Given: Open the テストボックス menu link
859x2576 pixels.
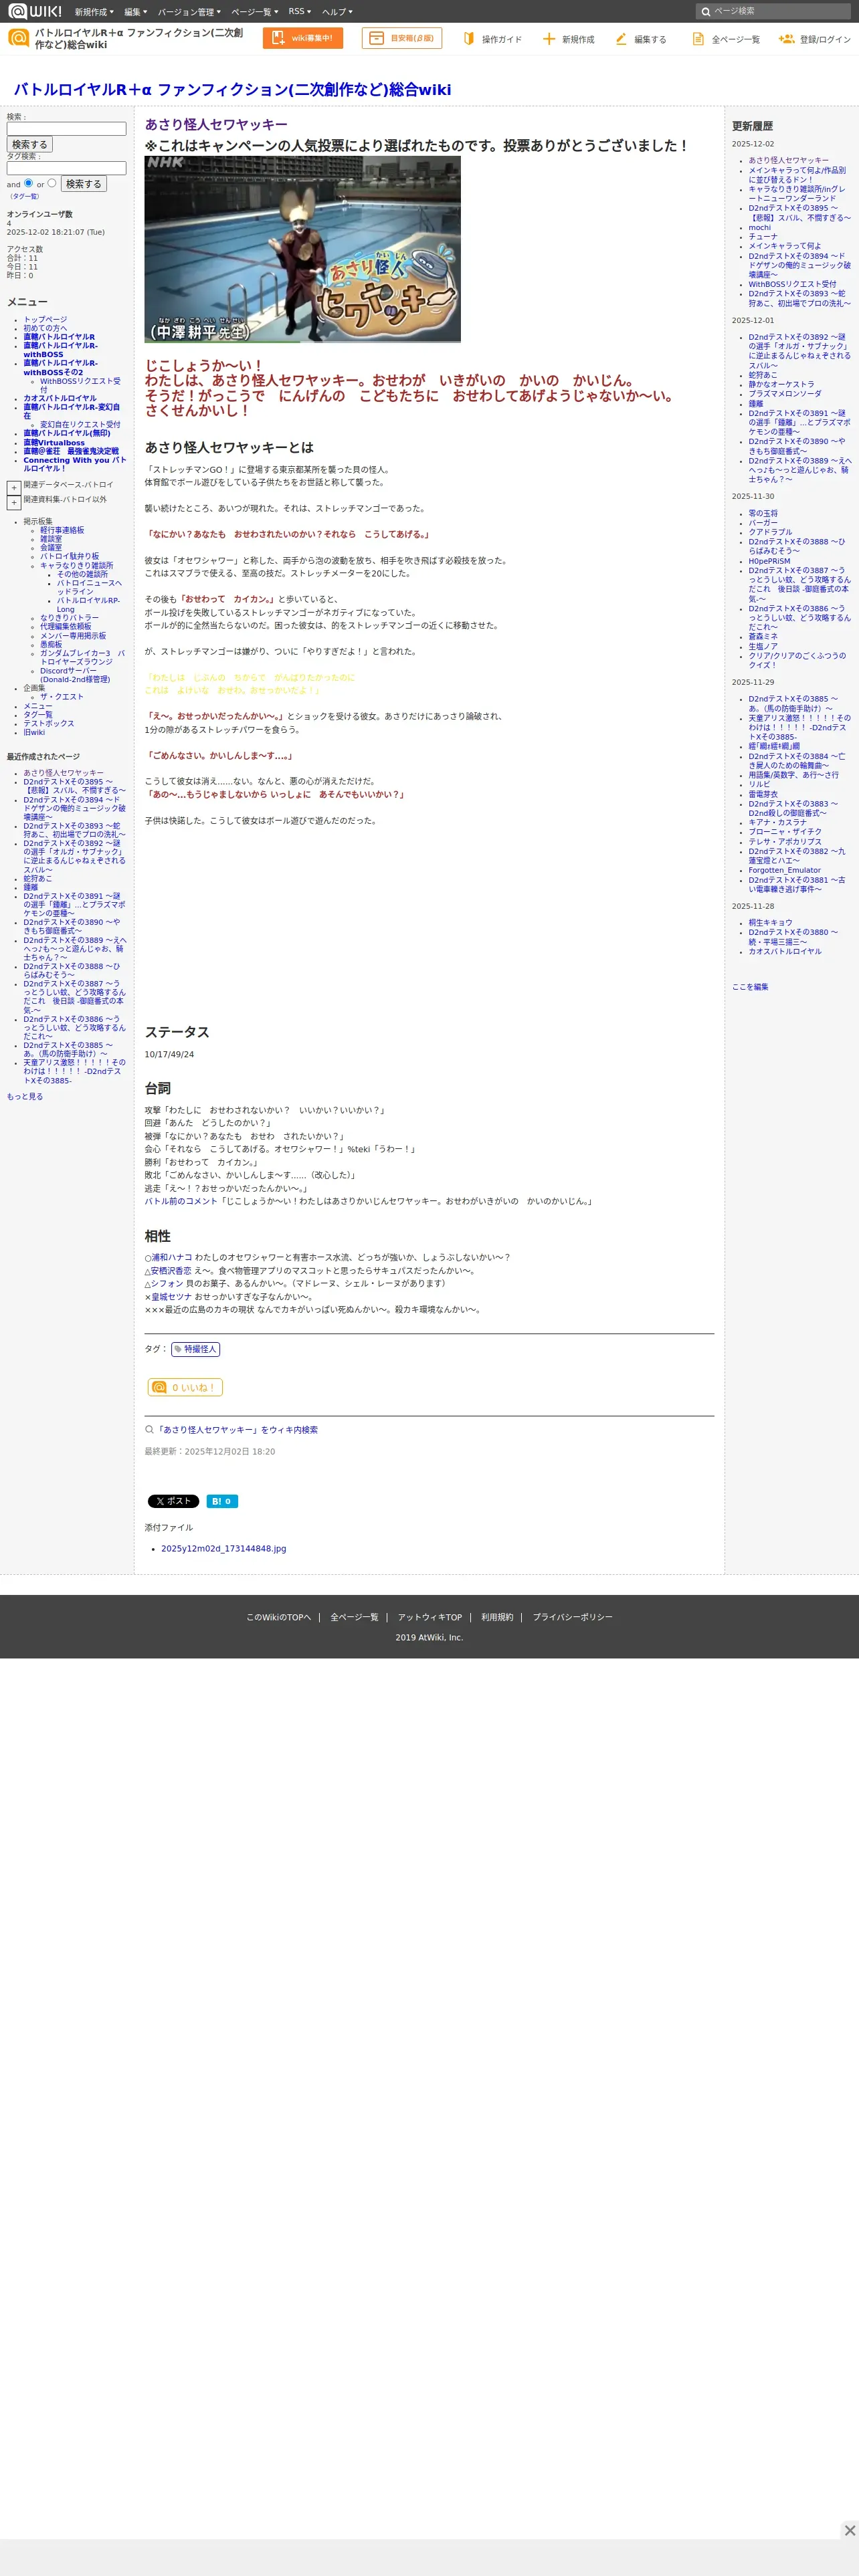Looking at the screenshot, I should click(x=49, y=723).
